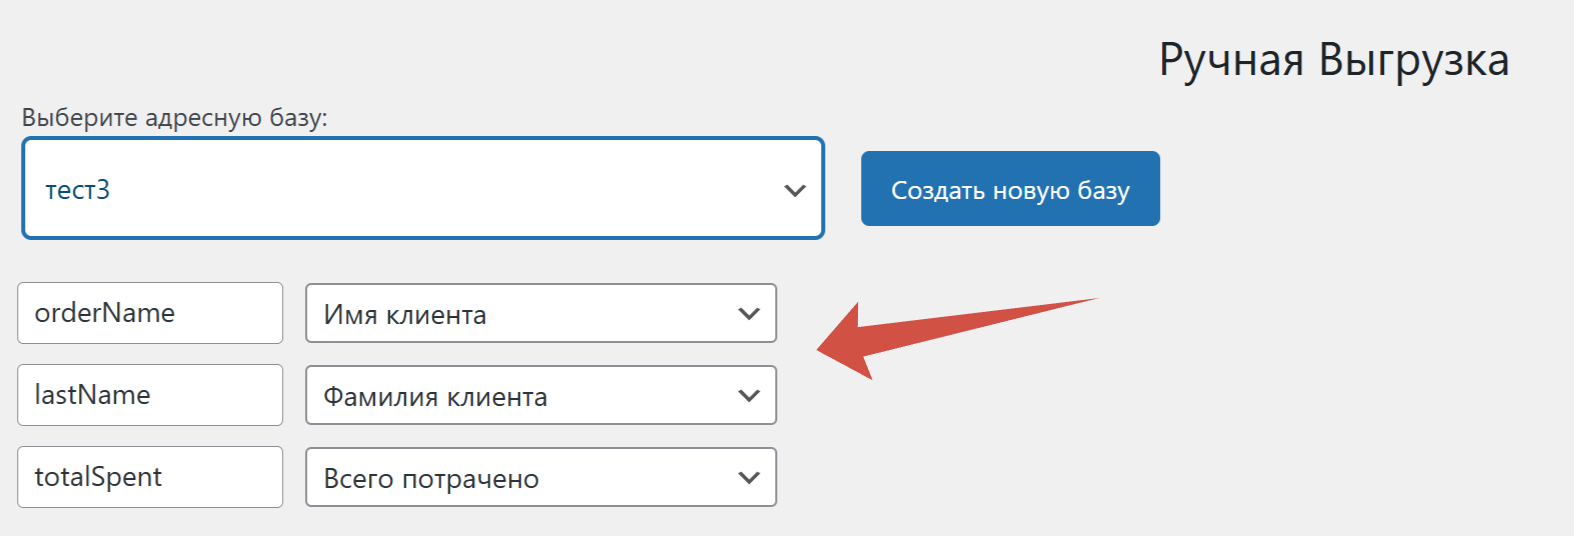Open the Всего потрачено field mapping dropdown

540,478
